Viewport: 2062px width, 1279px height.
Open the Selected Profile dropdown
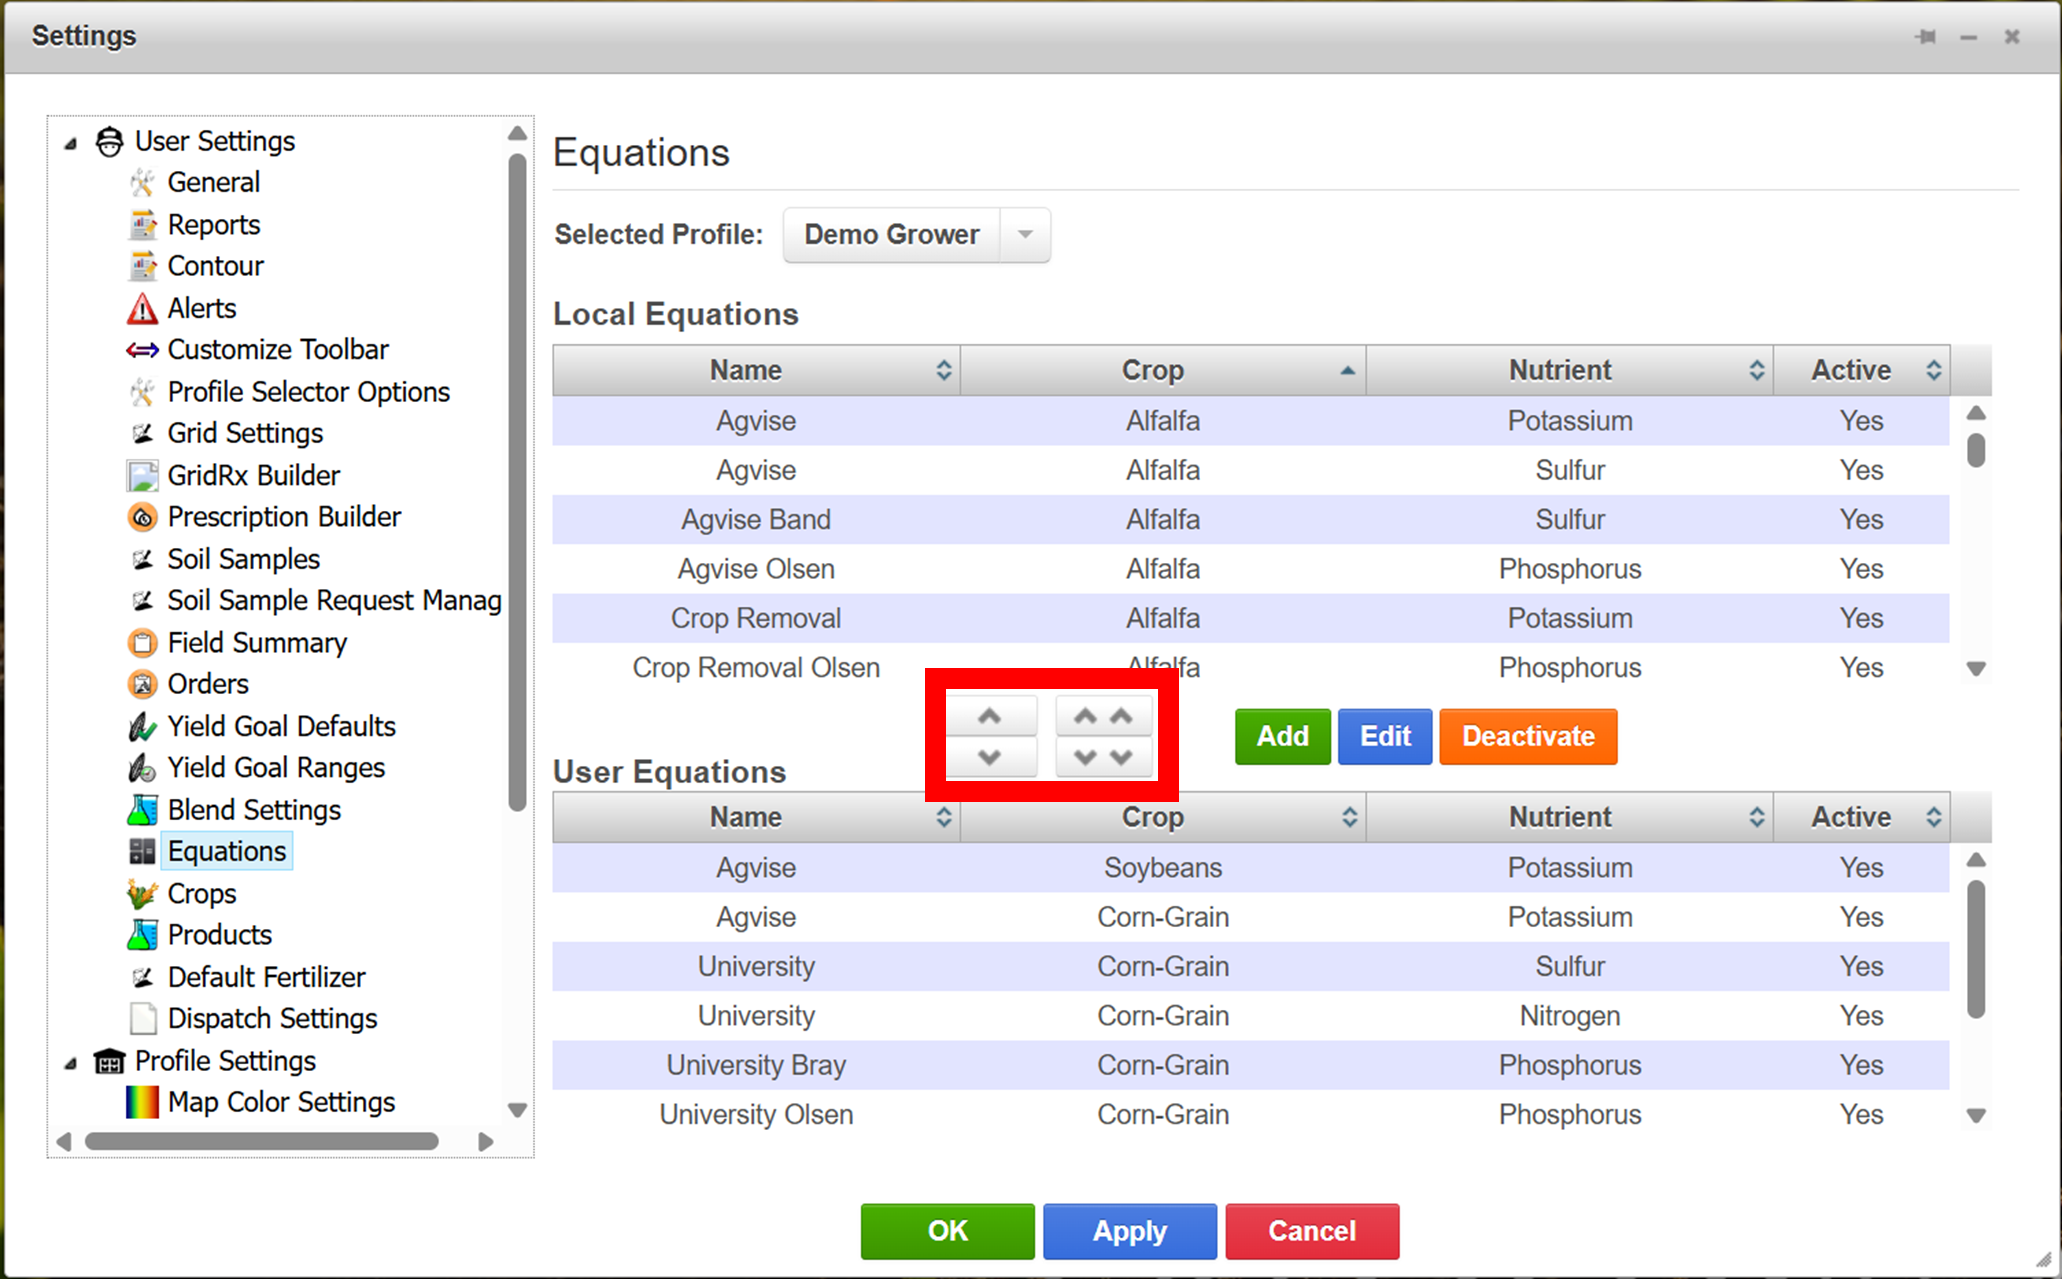pos(1024,235)
